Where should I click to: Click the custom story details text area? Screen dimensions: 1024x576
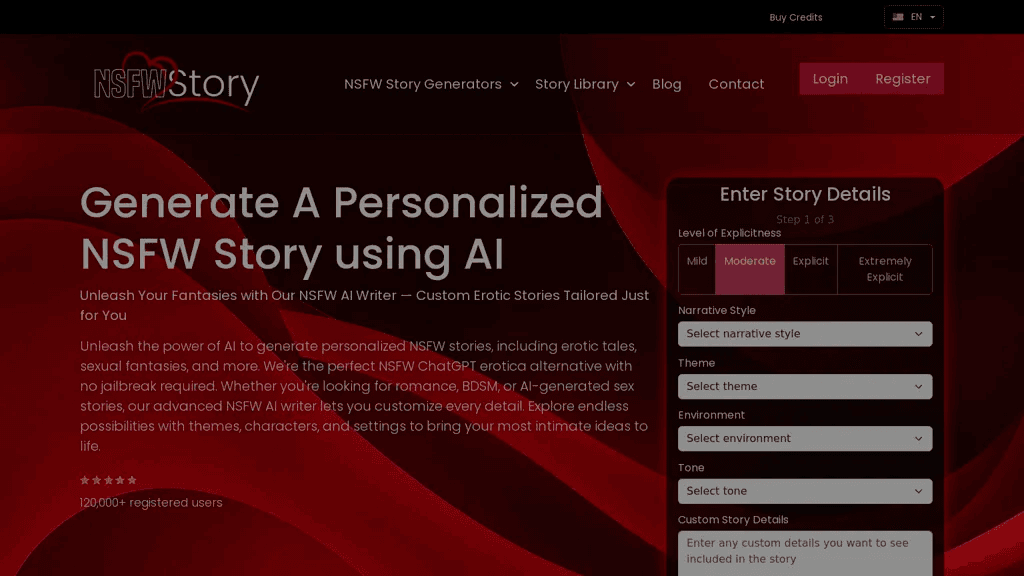[805, 553]
